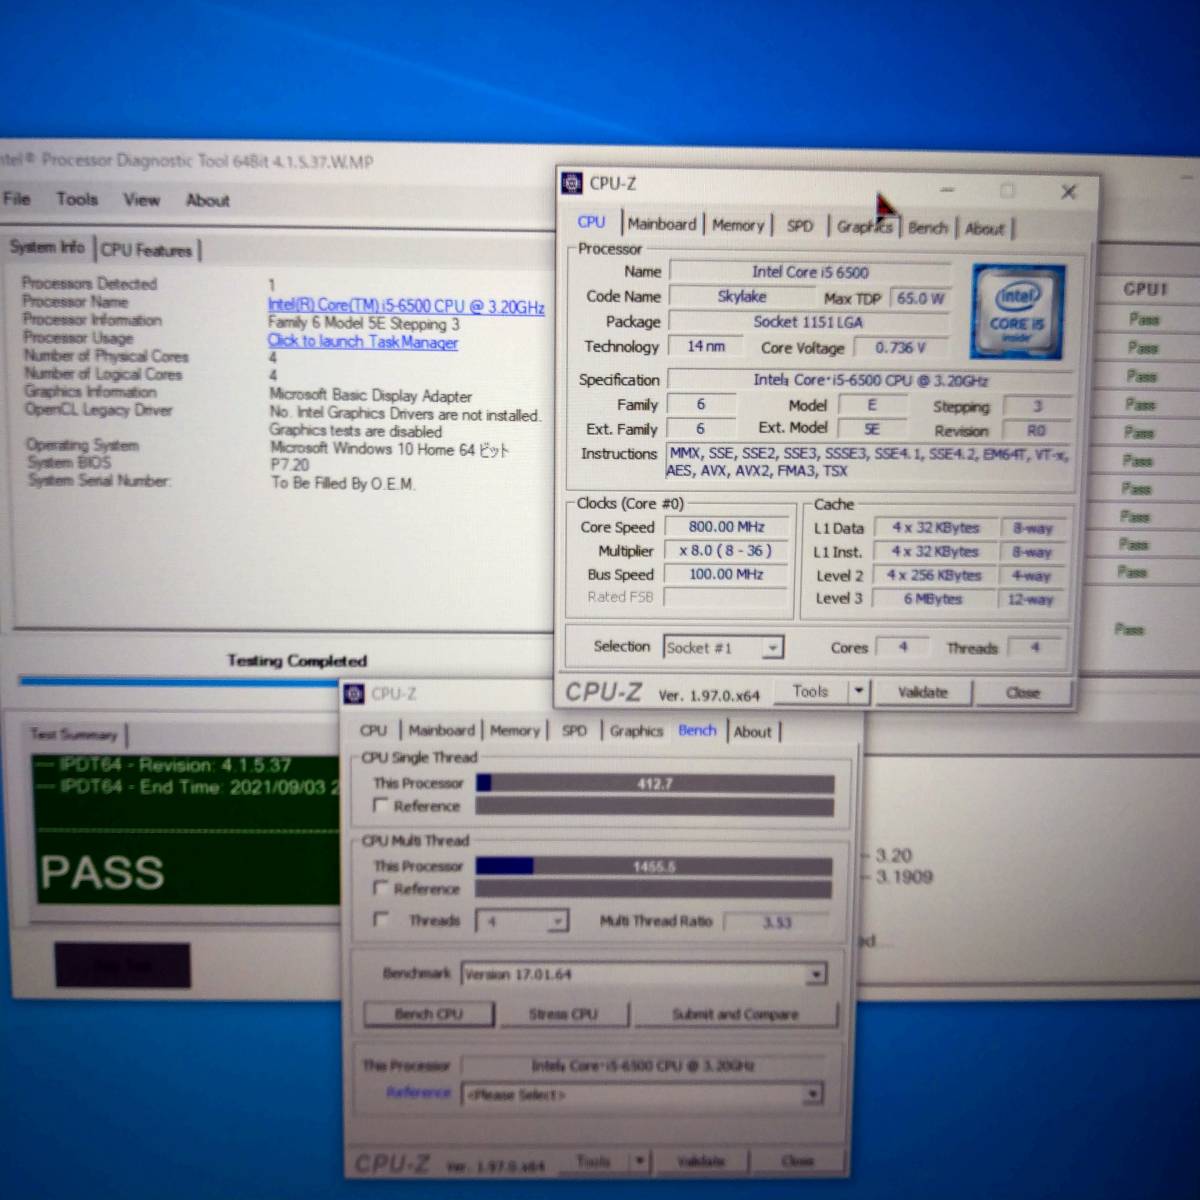Open the Socket #1 selection dropdown
The width and height of the screenshot is (1200, 1200).
(x=772, y=648)
